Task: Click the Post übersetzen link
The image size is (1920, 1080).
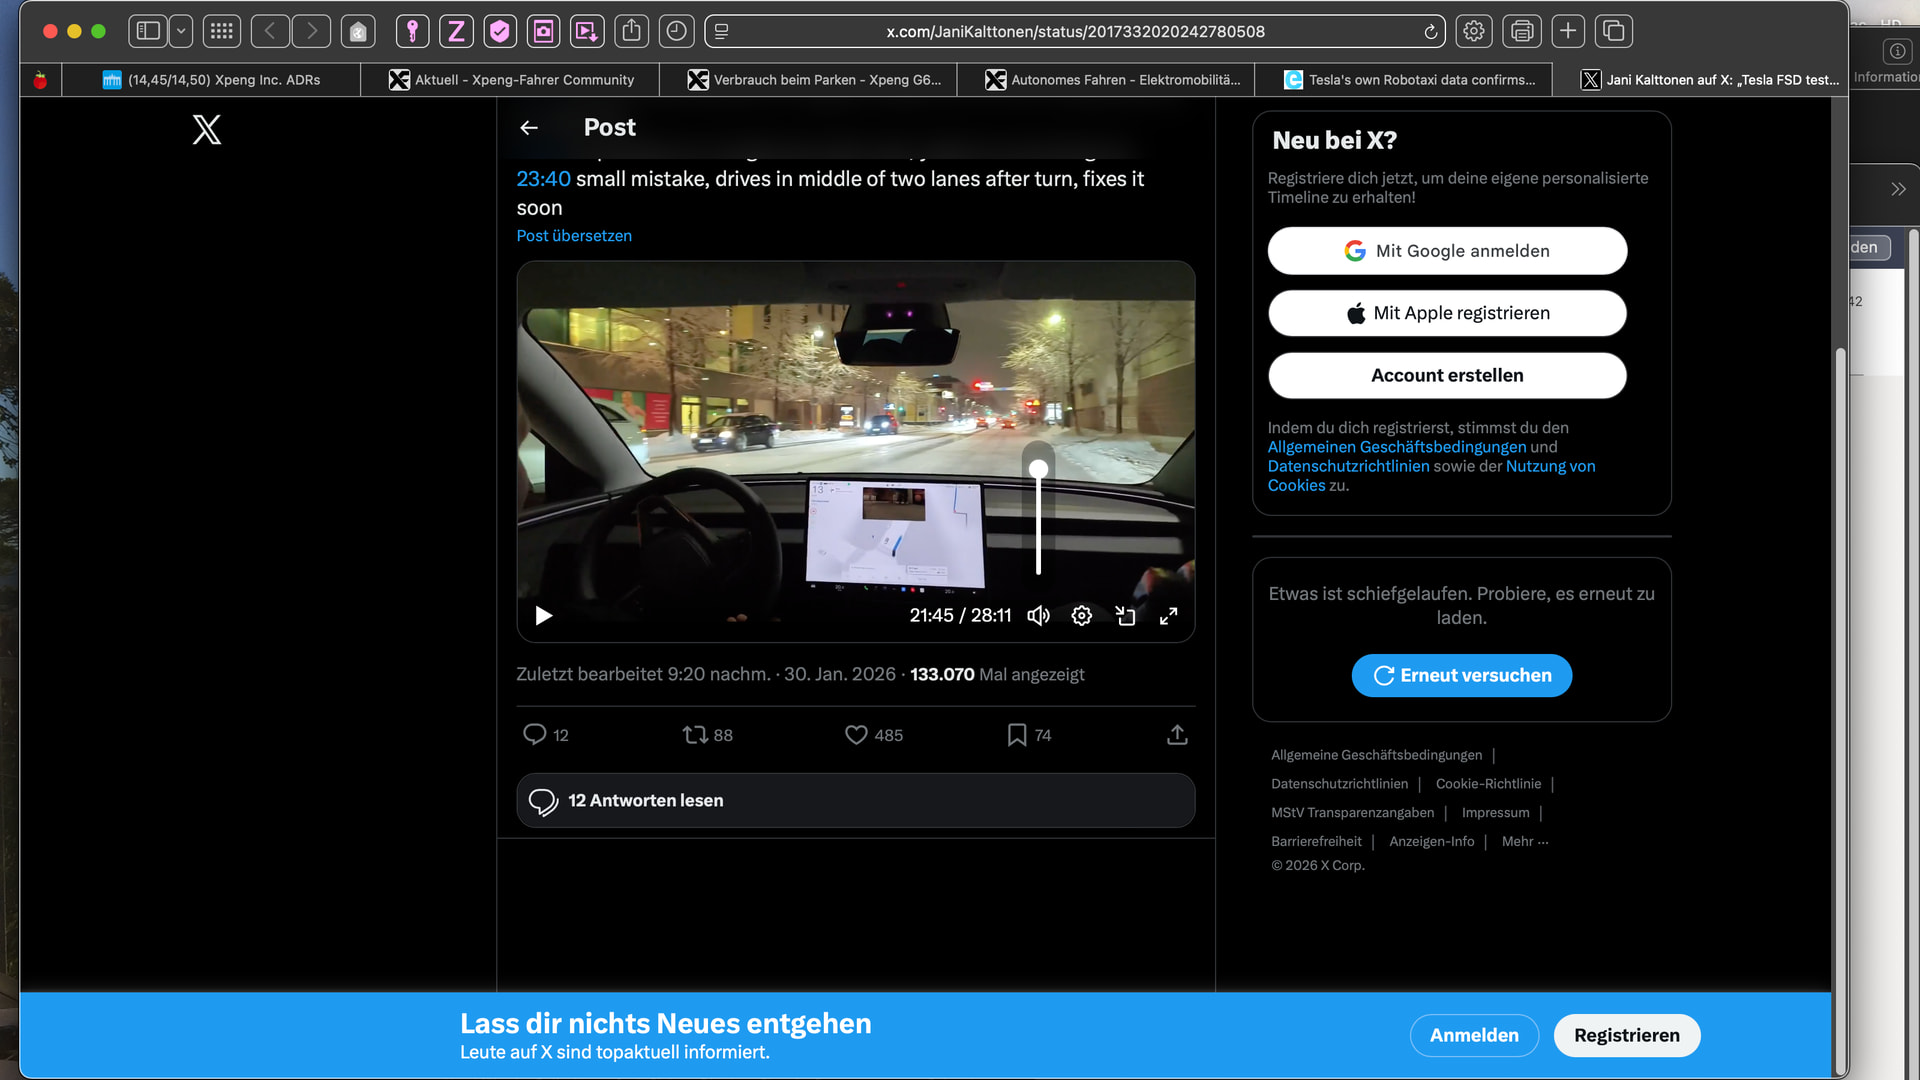Action: tap(574, 236)
